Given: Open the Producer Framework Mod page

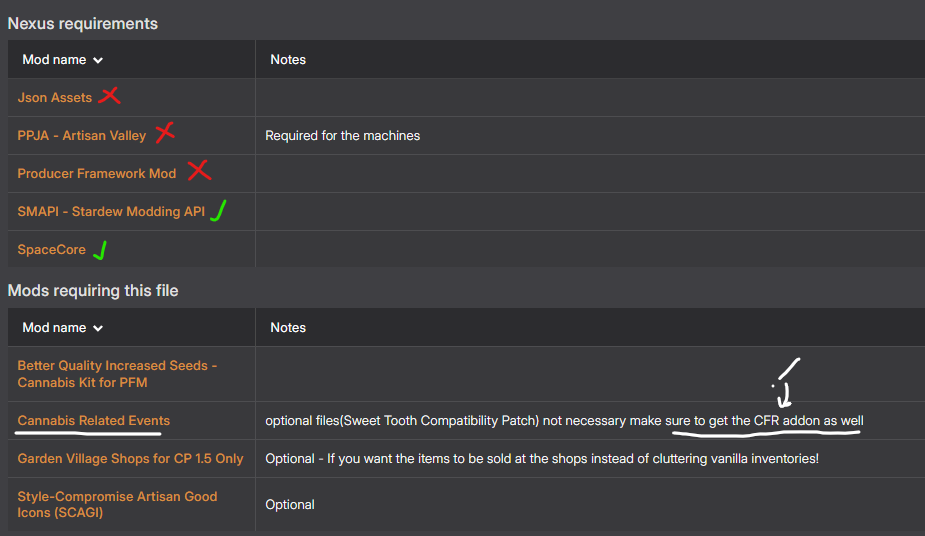Looking at the screenshot, I should click(x=97, y=174).
